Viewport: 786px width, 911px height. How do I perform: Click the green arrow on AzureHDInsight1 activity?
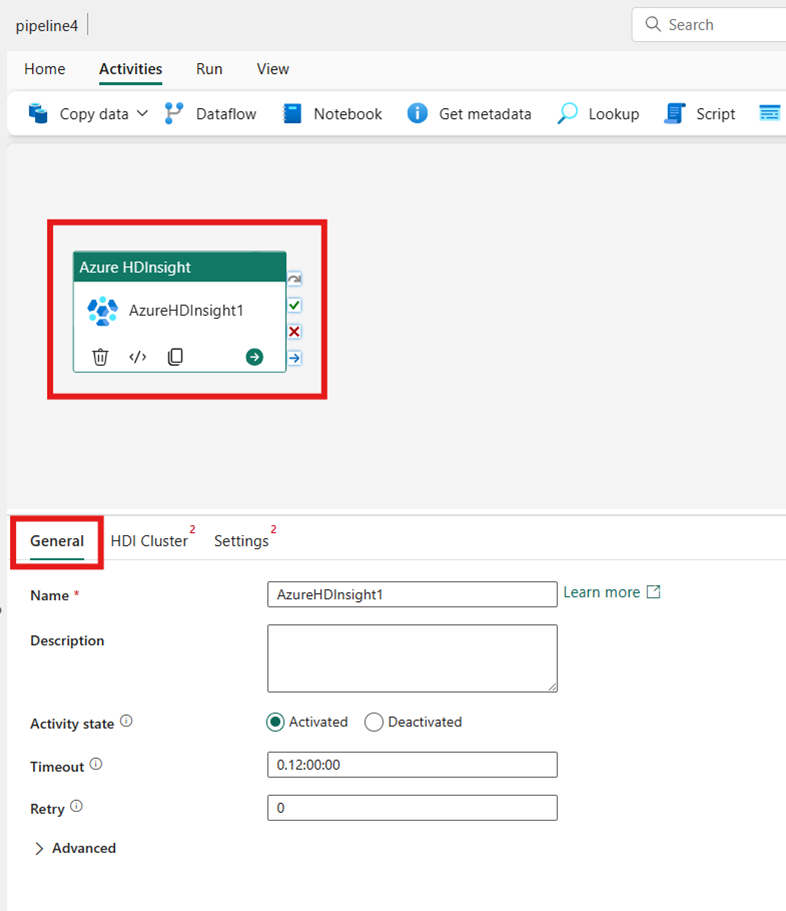[x=254, y=357]
